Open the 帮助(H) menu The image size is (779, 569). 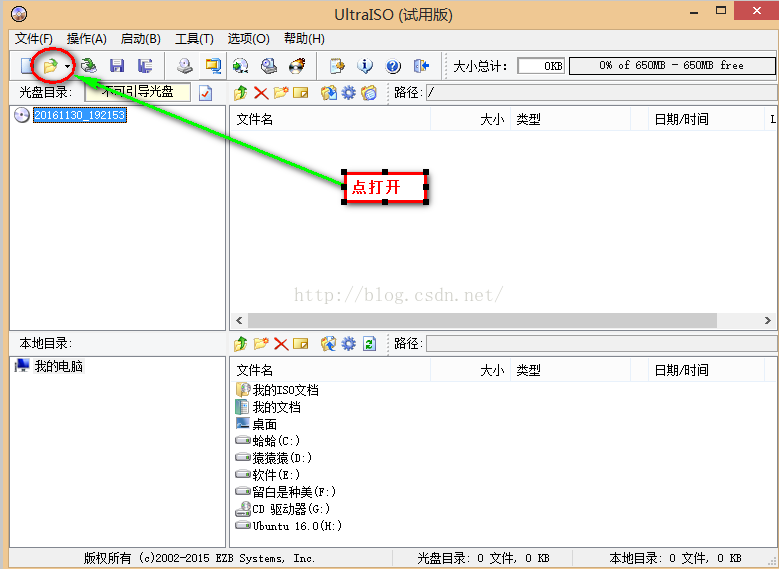click(x=304, y=39)
